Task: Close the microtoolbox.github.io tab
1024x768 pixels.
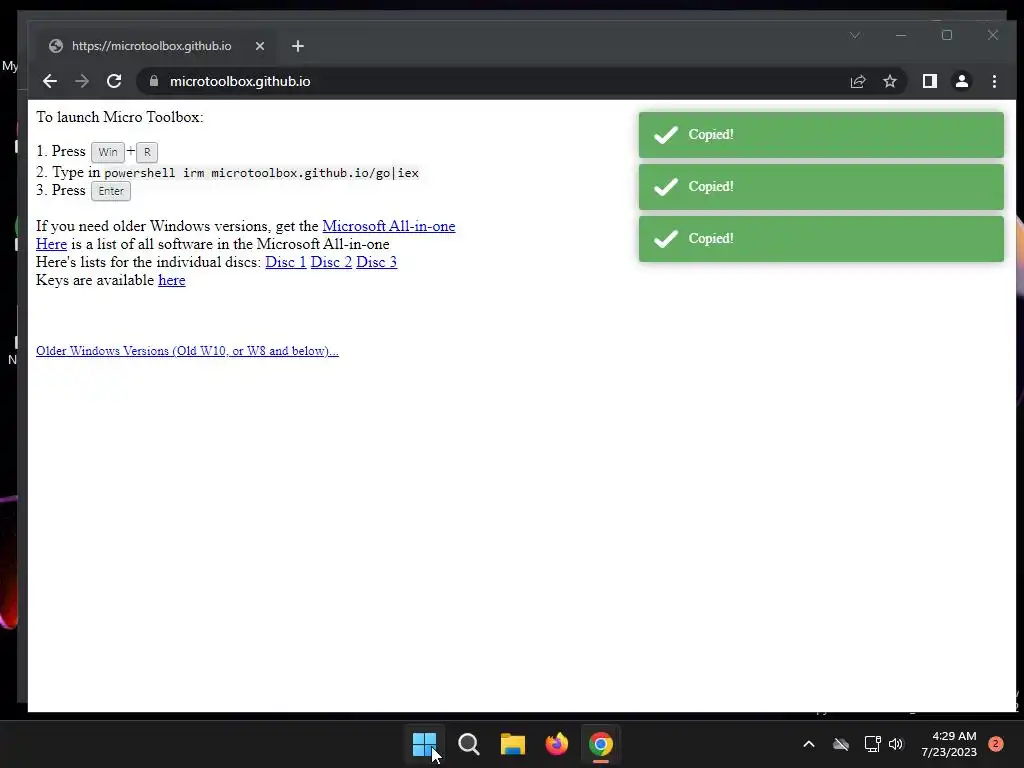Action: 260,46
